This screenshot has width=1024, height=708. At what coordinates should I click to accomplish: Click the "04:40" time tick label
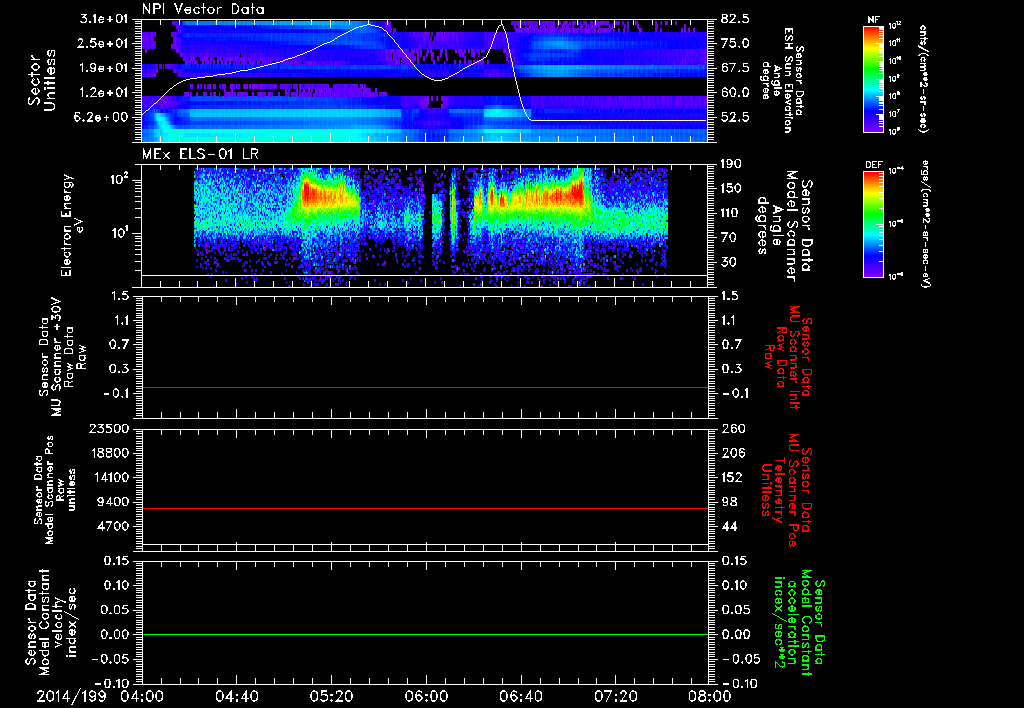tap(236, 696)
